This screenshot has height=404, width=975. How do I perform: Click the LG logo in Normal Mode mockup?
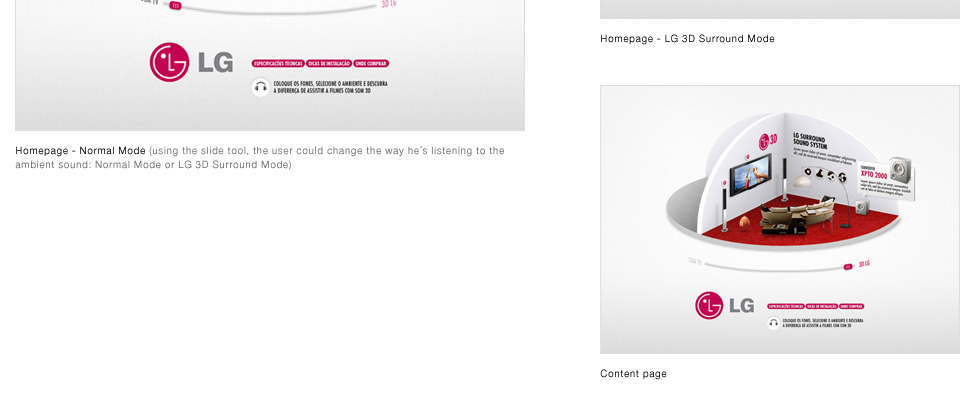point(192,62)
